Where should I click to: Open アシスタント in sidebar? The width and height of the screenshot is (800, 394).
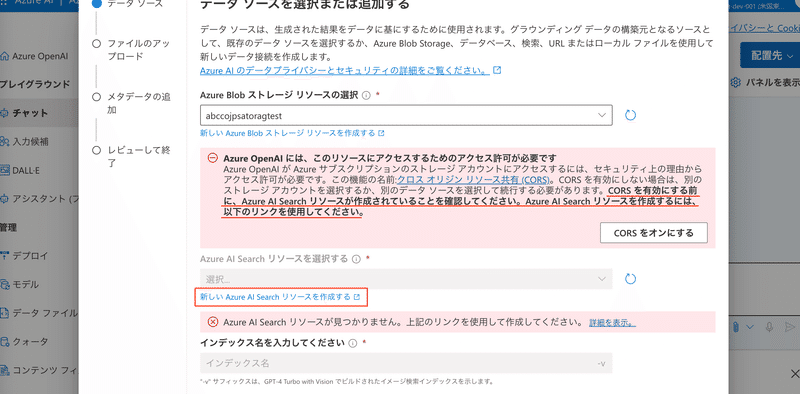(x=45, y=198)
